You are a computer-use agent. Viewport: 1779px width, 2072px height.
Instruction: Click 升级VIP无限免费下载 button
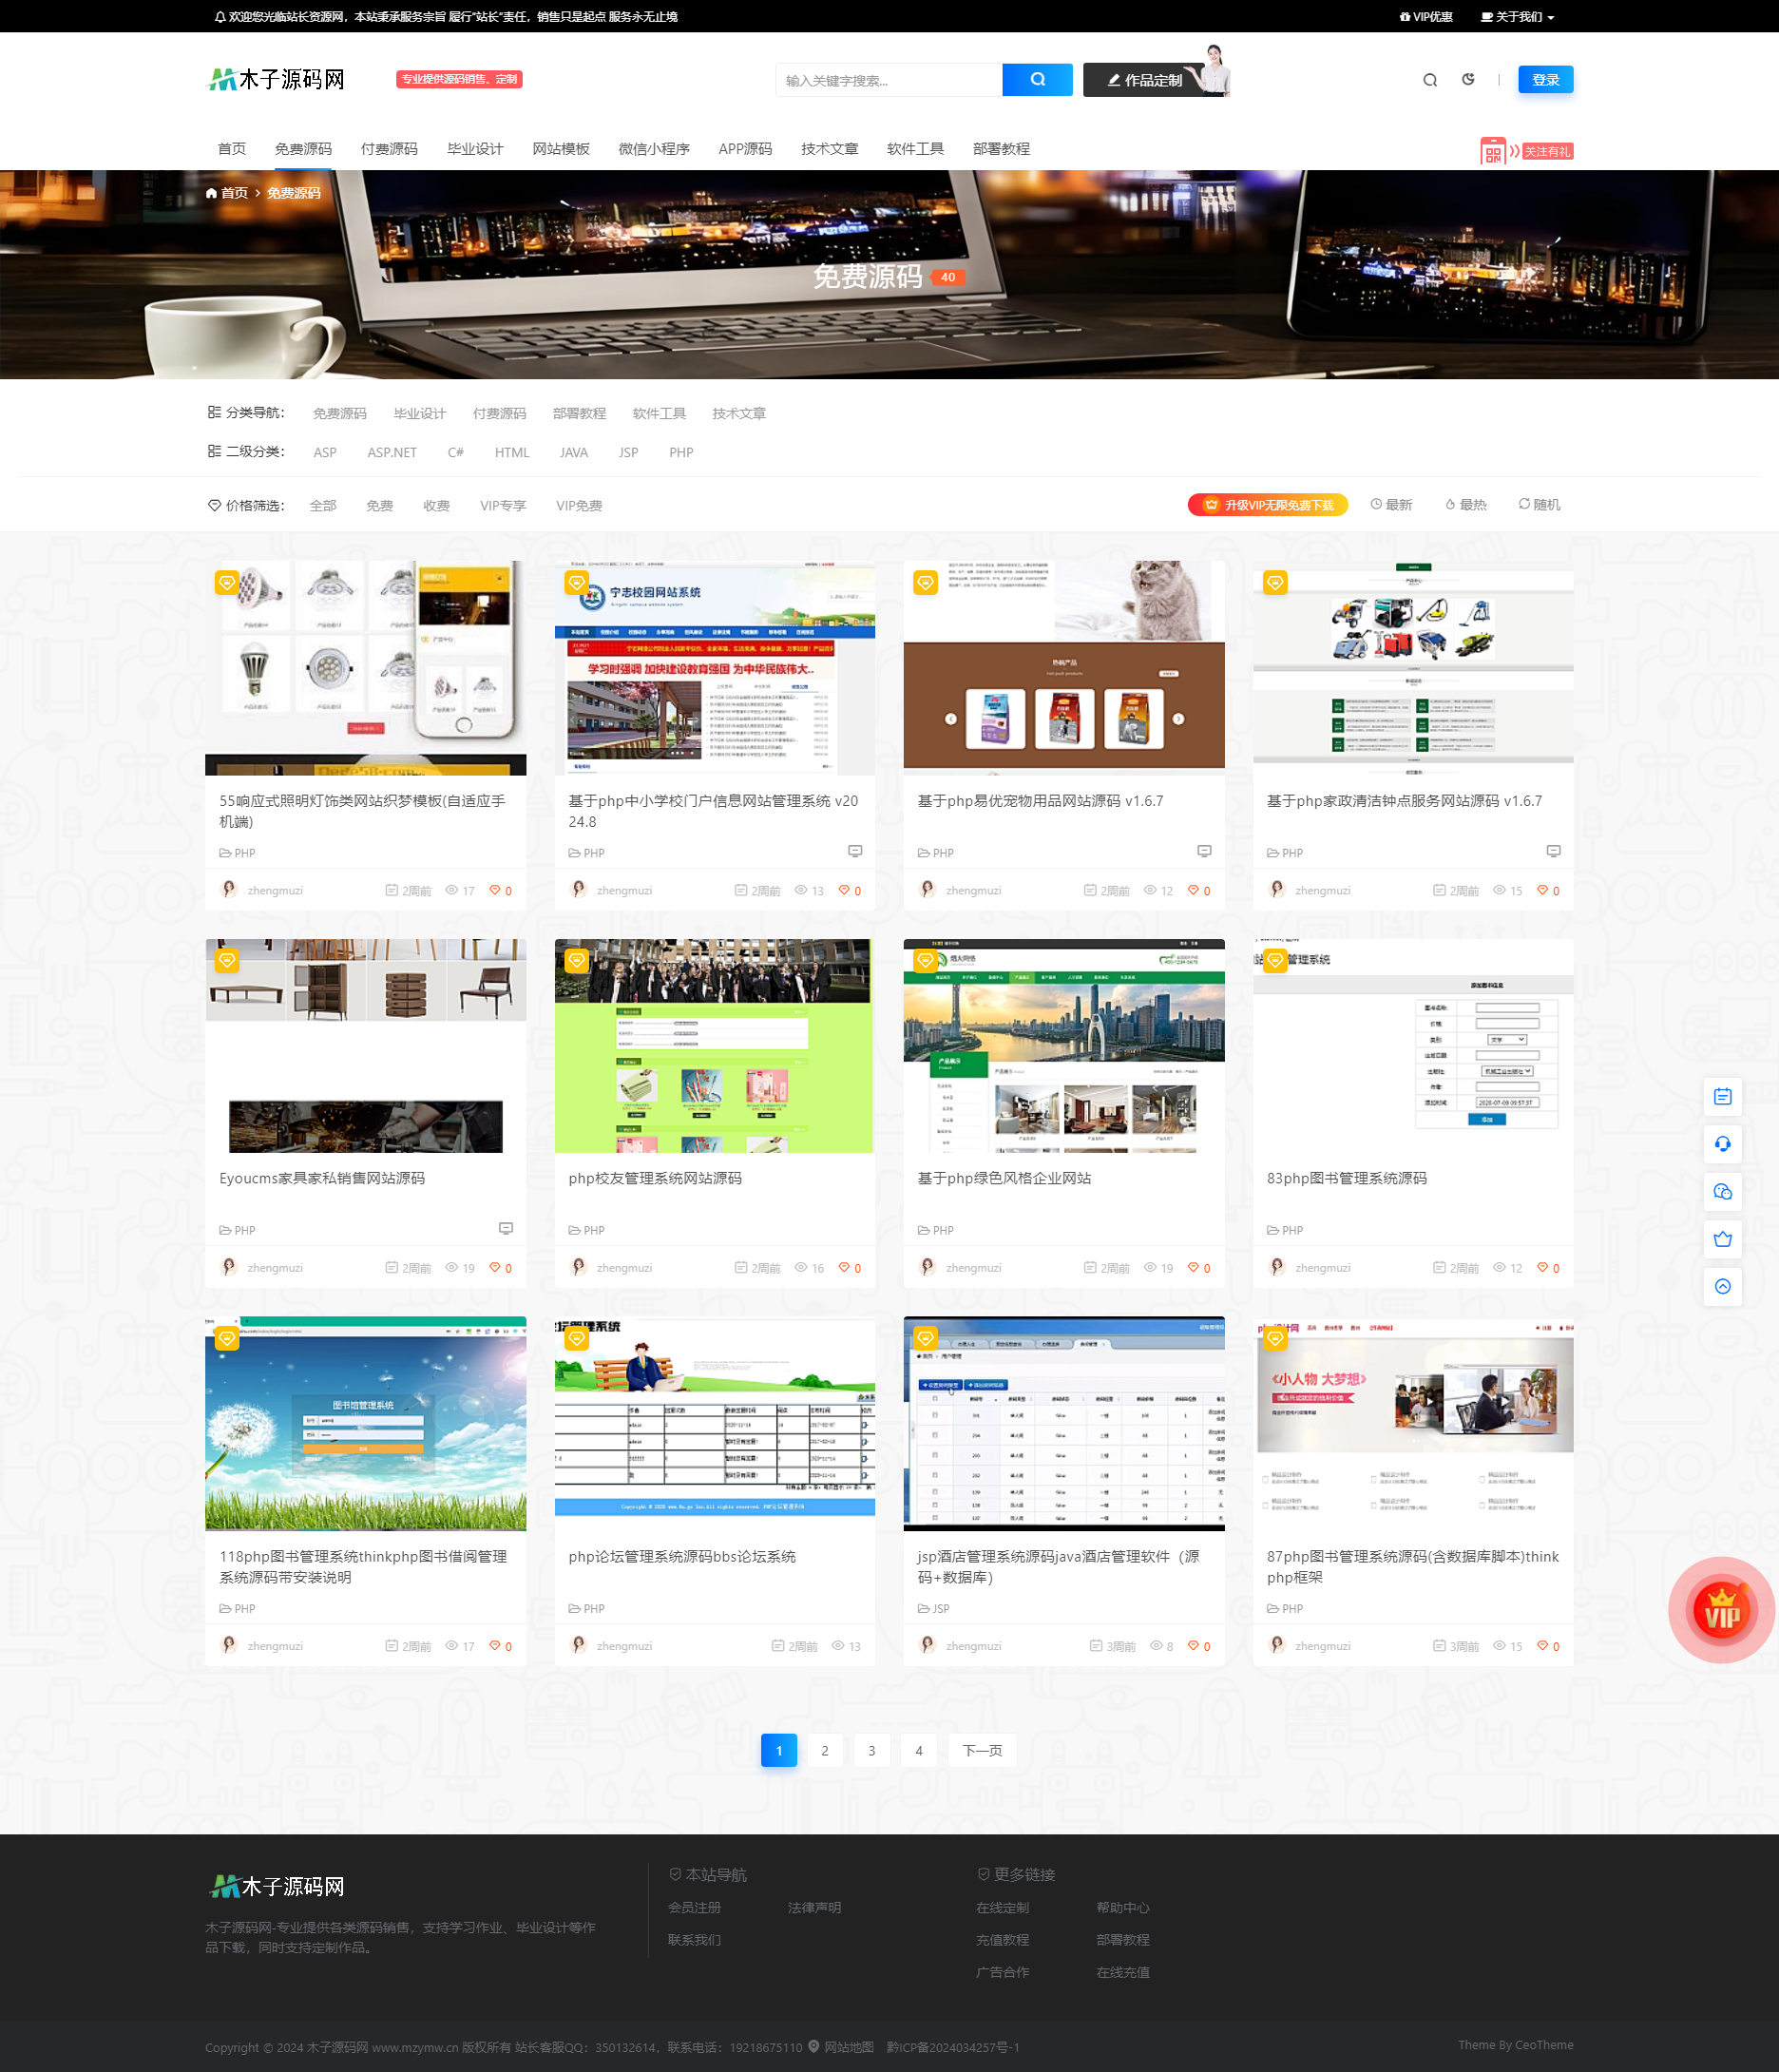tap(1267, 505)
